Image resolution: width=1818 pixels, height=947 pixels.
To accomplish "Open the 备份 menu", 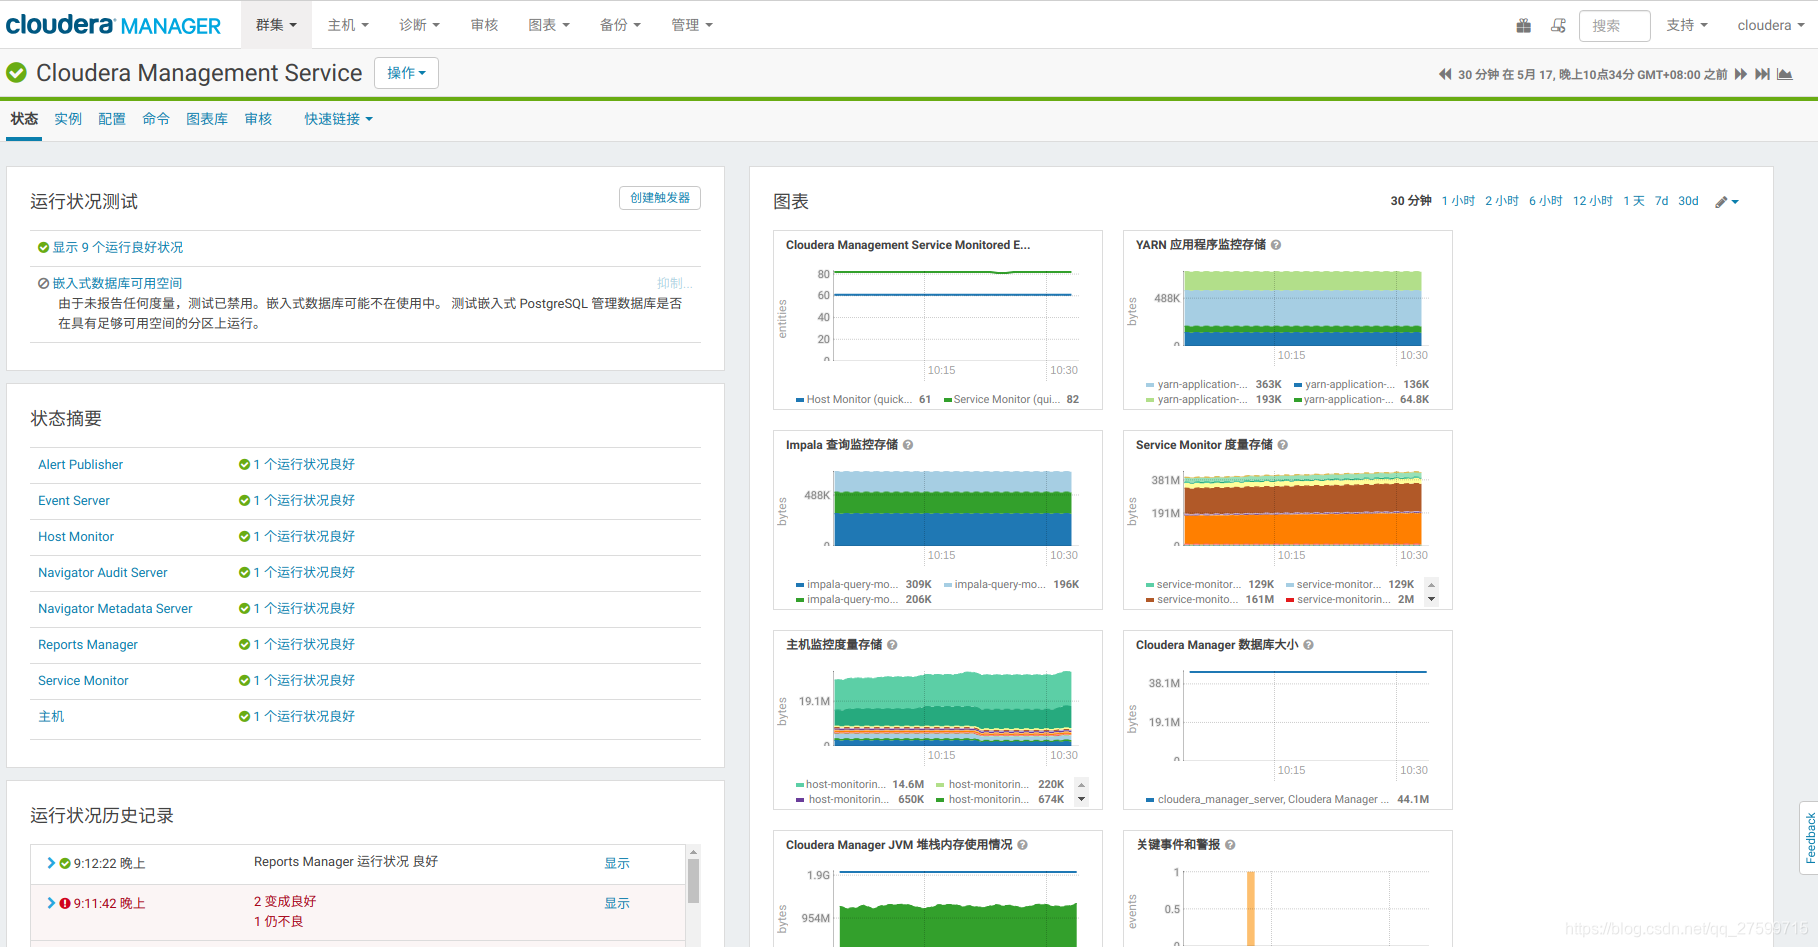I will pyautogui.click(x=620, y=25).
